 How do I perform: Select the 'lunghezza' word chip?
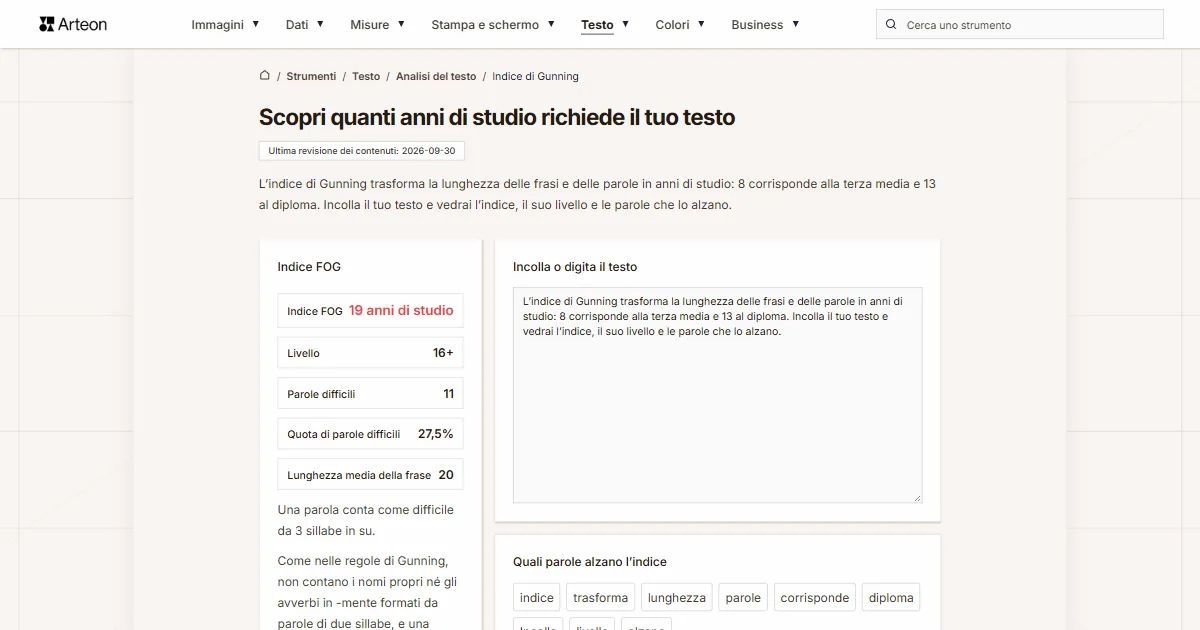[677, 598]
